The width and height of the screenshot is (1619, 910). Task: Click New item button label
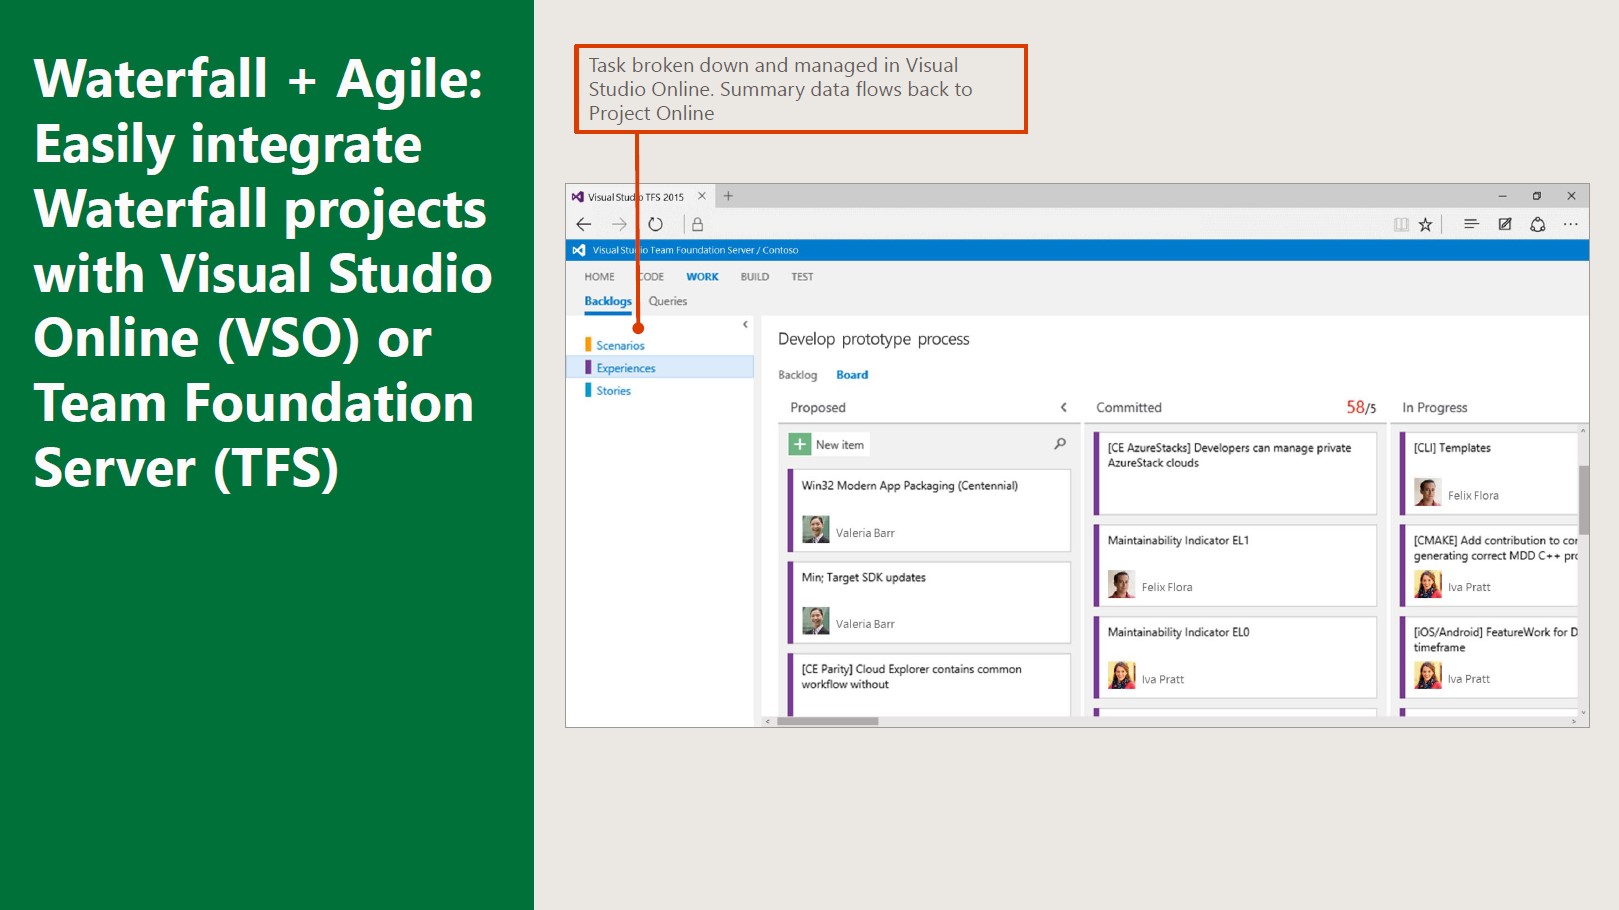(840, 445)
